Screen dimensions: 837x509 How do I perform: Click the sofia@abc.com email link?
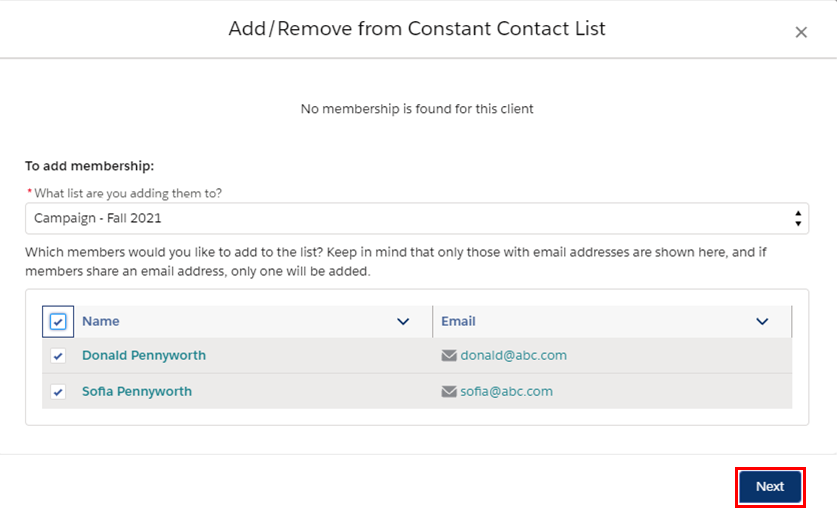click(x=507, y=392)
